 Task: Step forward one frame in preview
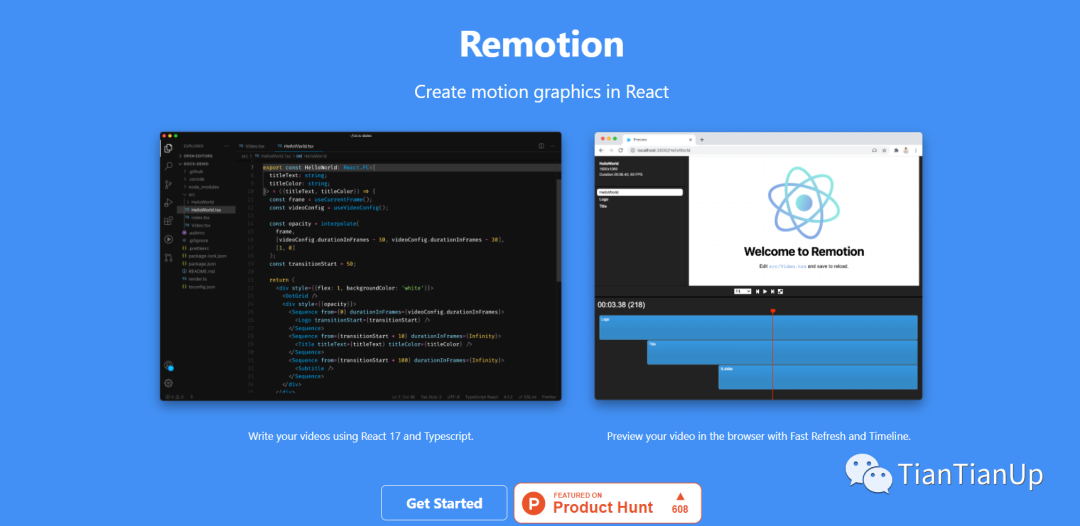click(x=772, y=291)
